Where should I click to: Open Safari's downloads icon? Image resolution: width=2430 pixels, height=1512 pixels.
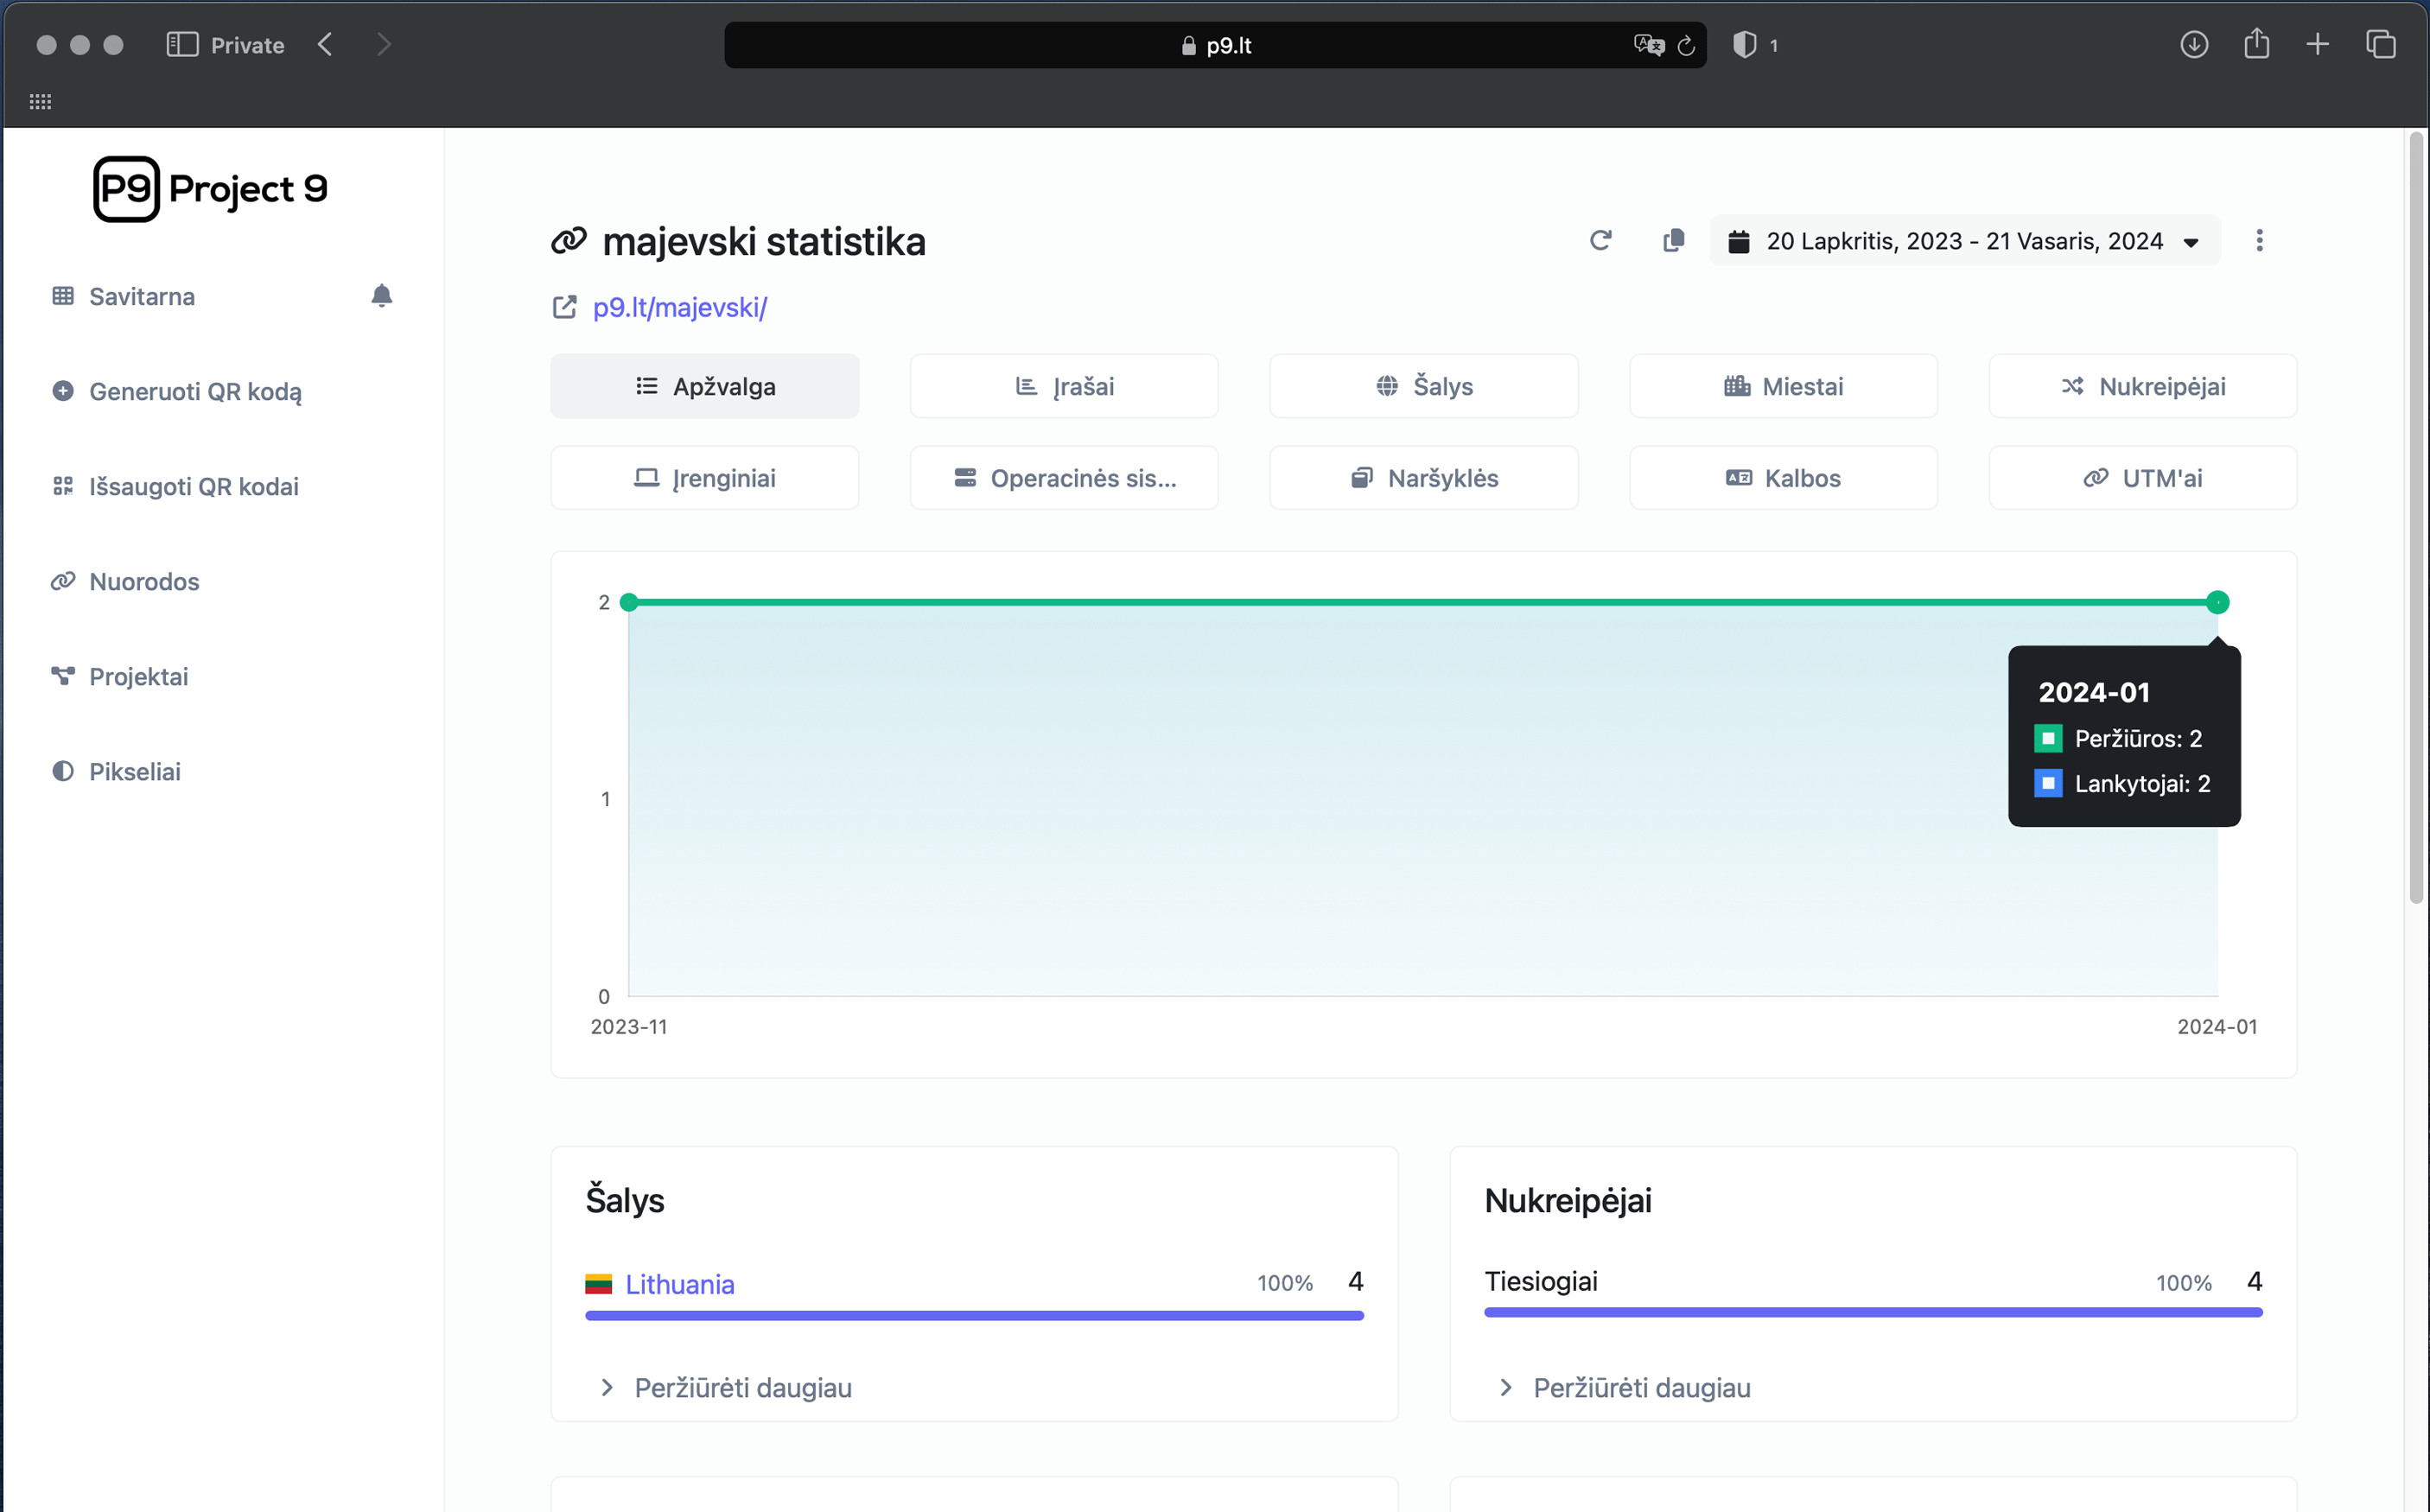(x=2193, y=45)
